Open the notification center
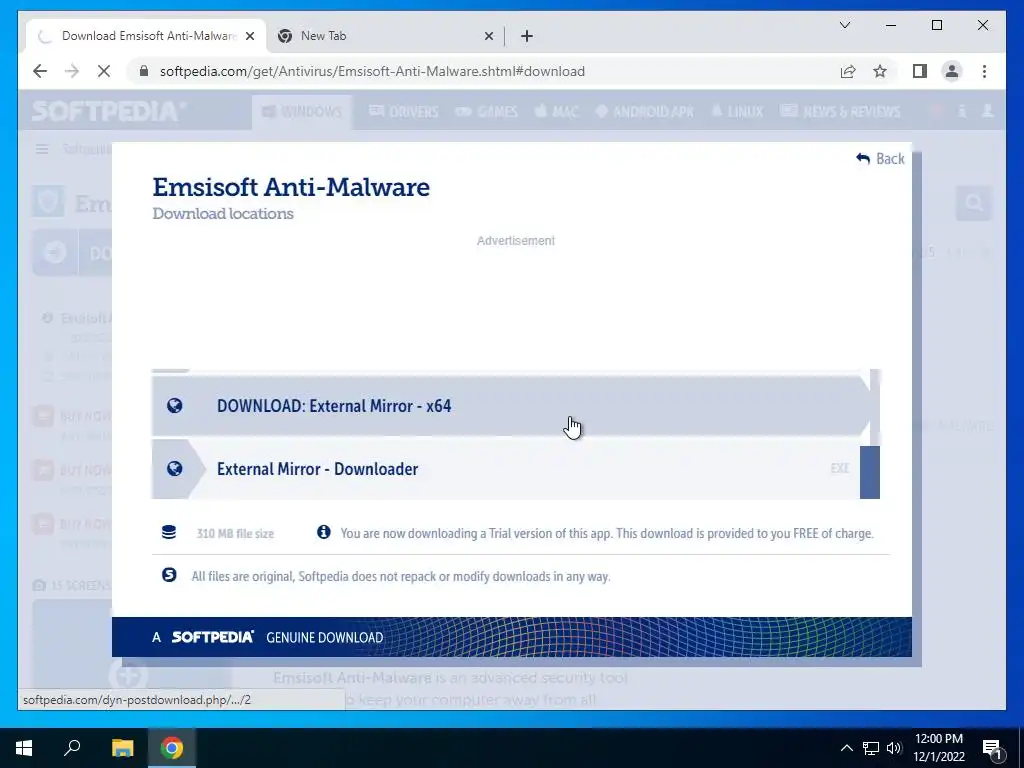This screenshot has width=1024, height=768. coord(992,748)
